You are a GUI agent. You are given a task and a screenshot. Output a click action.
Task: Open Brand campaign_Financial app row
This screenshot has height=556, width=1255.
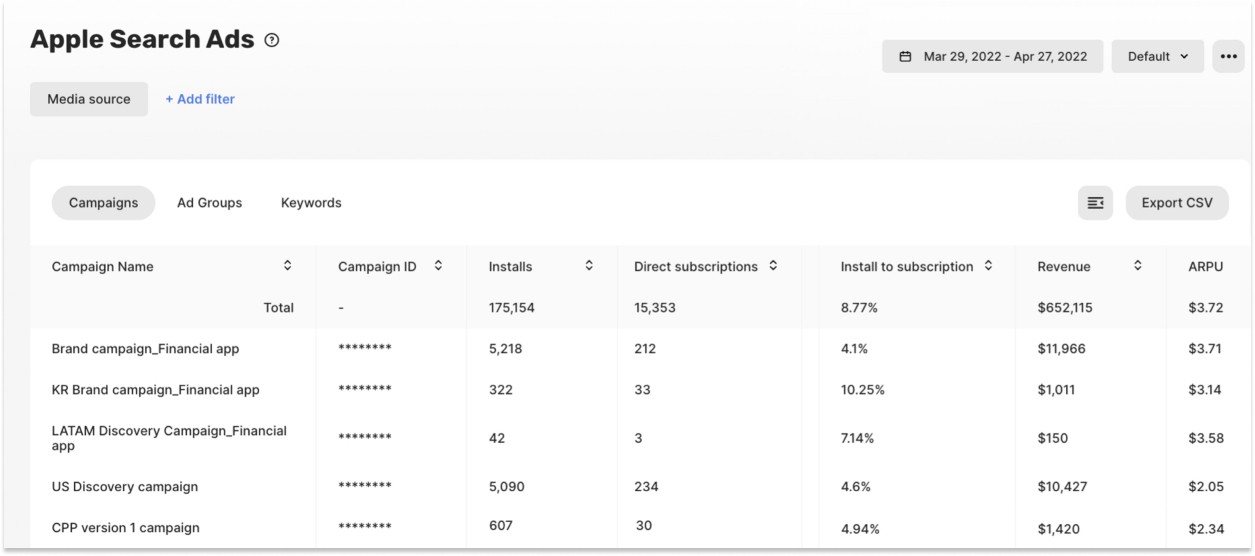point(145,349)
